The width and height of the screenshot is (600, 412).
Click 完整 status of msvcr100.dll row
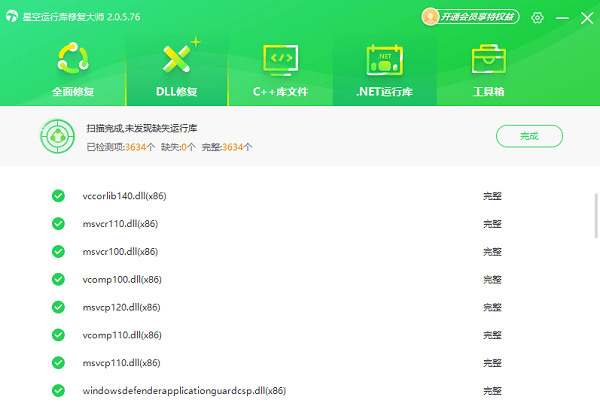click(492, 252)
